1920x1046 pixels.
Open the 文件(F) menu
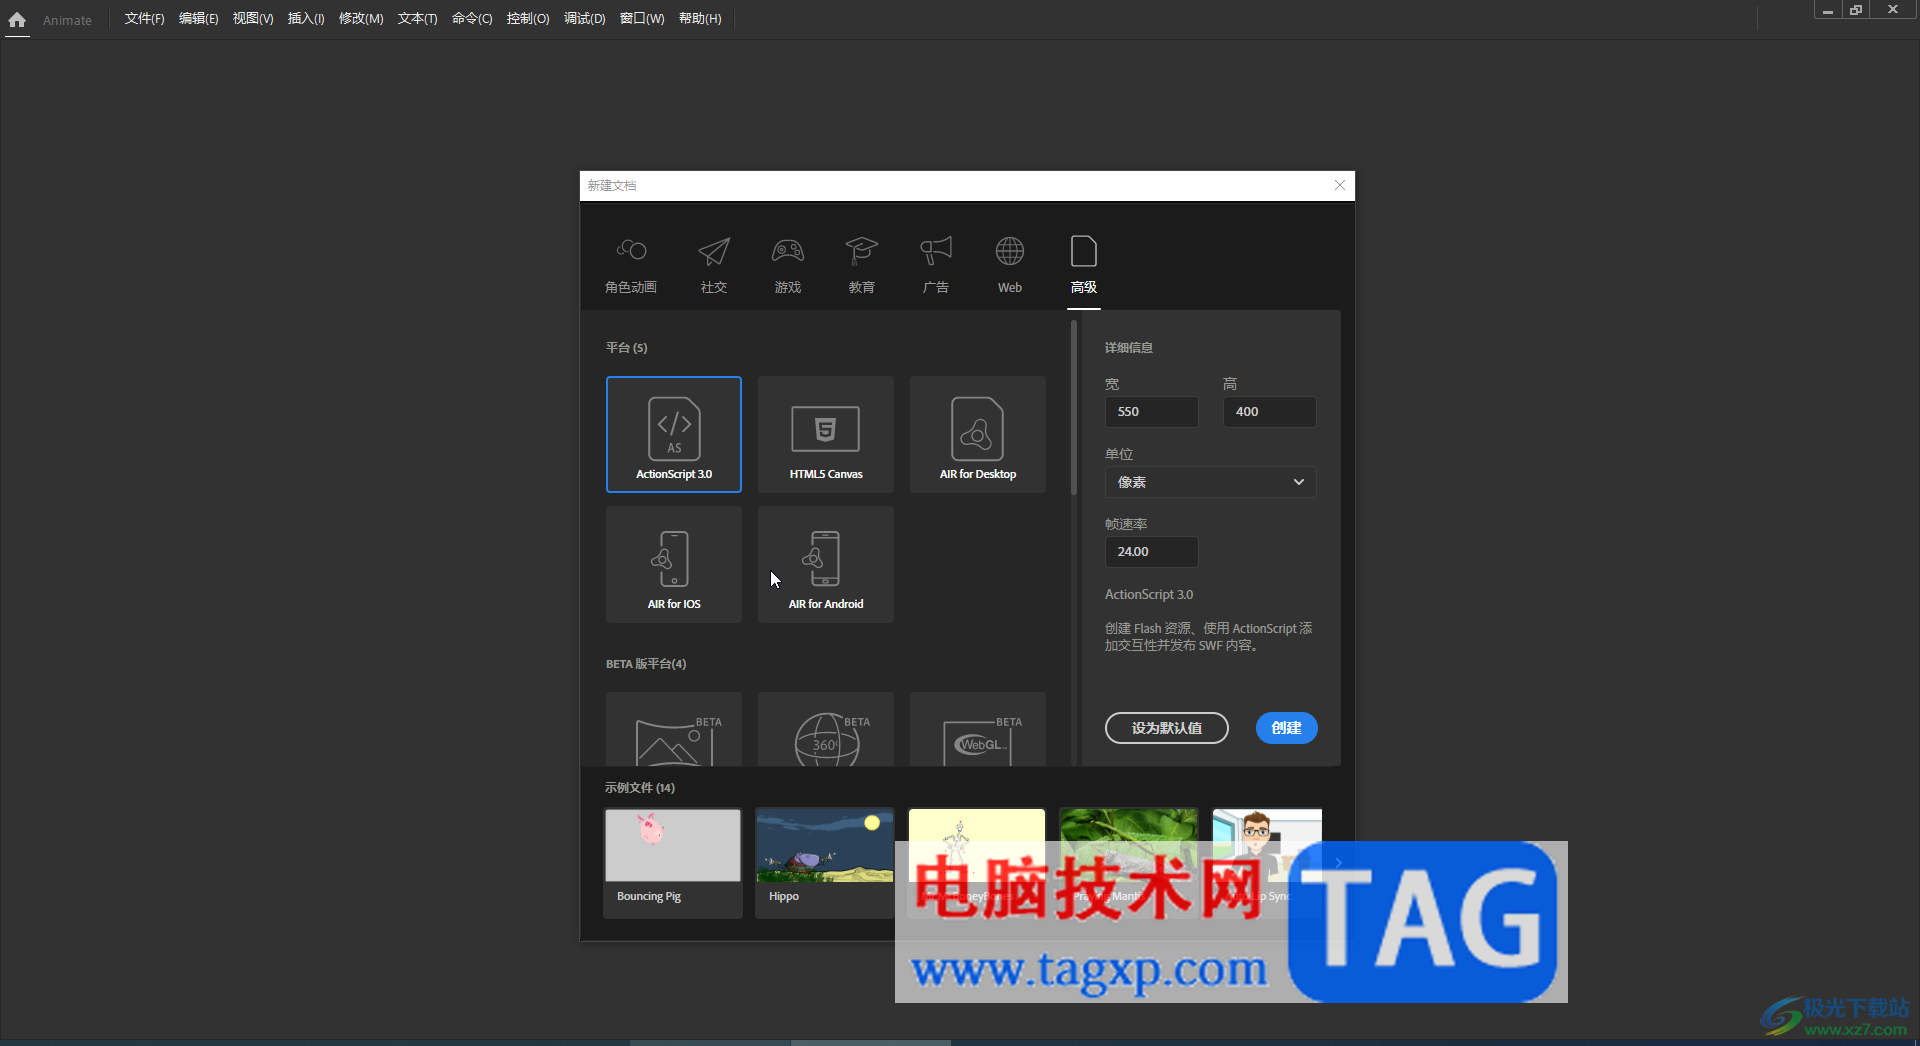click(144, 19)
